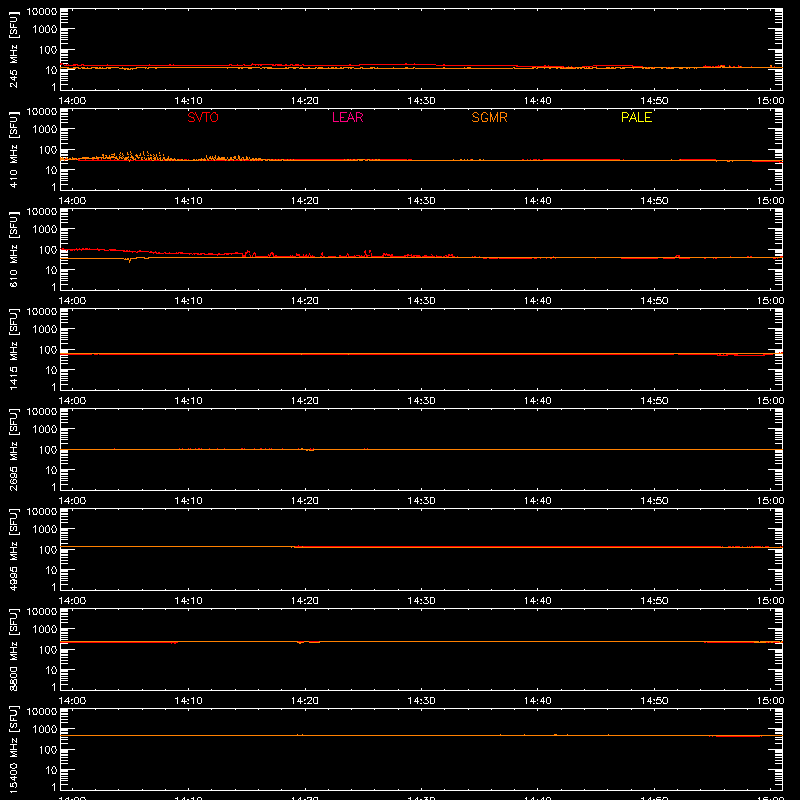This screenshot has height=800, width=800.
Task: Click the 1000 y-axis value of 410 MHz plot
Action: point(45,130)
